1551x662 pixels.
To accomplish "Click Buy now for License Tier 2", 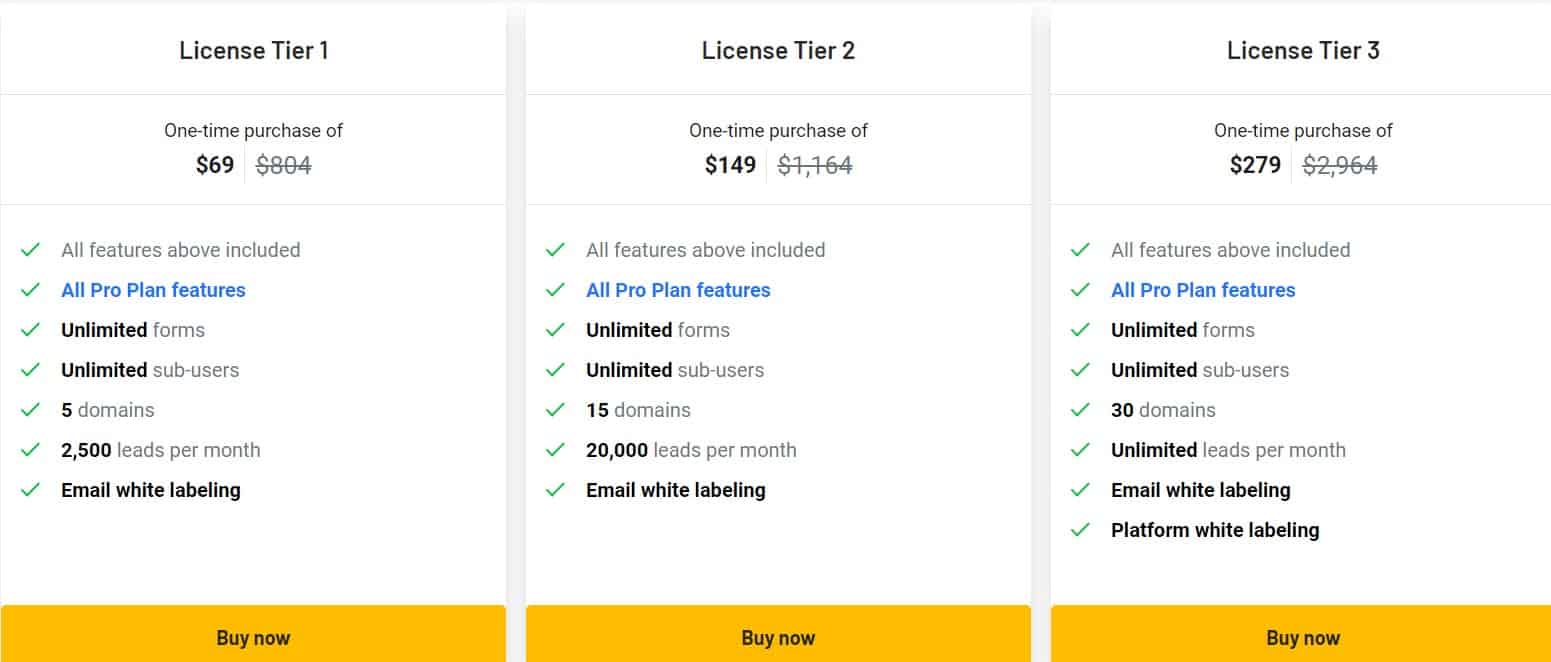I will [x=778, y=637].
